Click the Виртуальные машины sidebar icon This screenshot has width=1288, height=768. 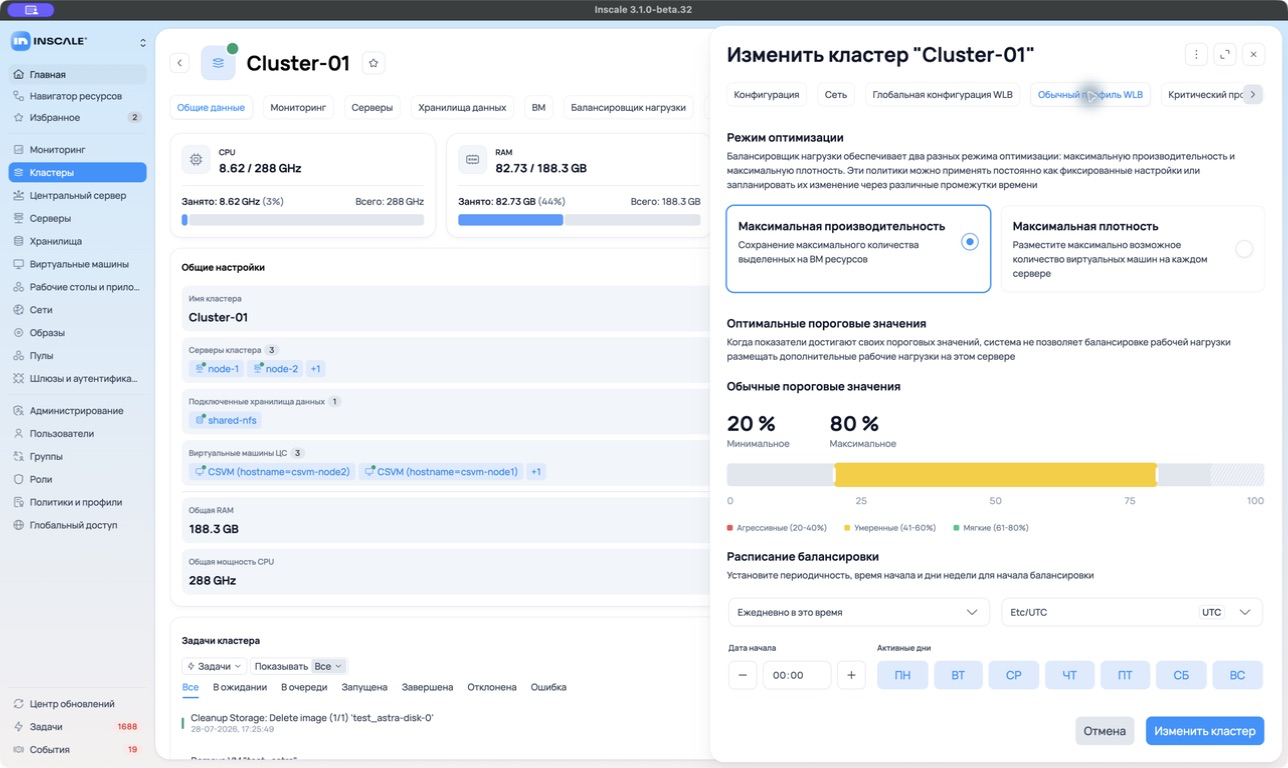point(19,264)
